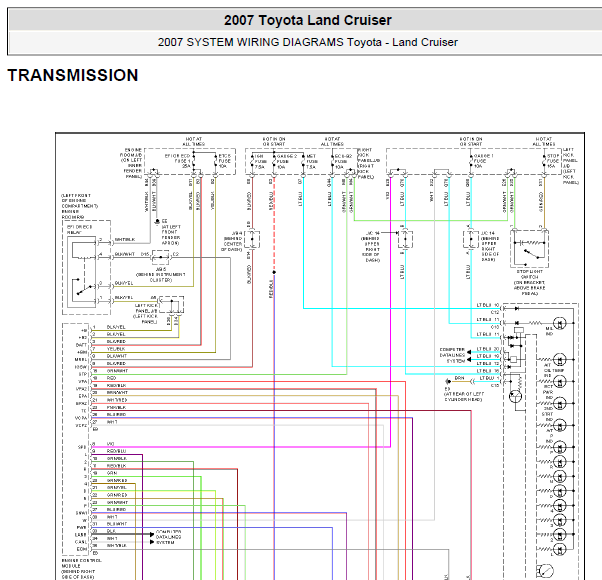Click the STOP FUSE 15A label

point(553,161)
